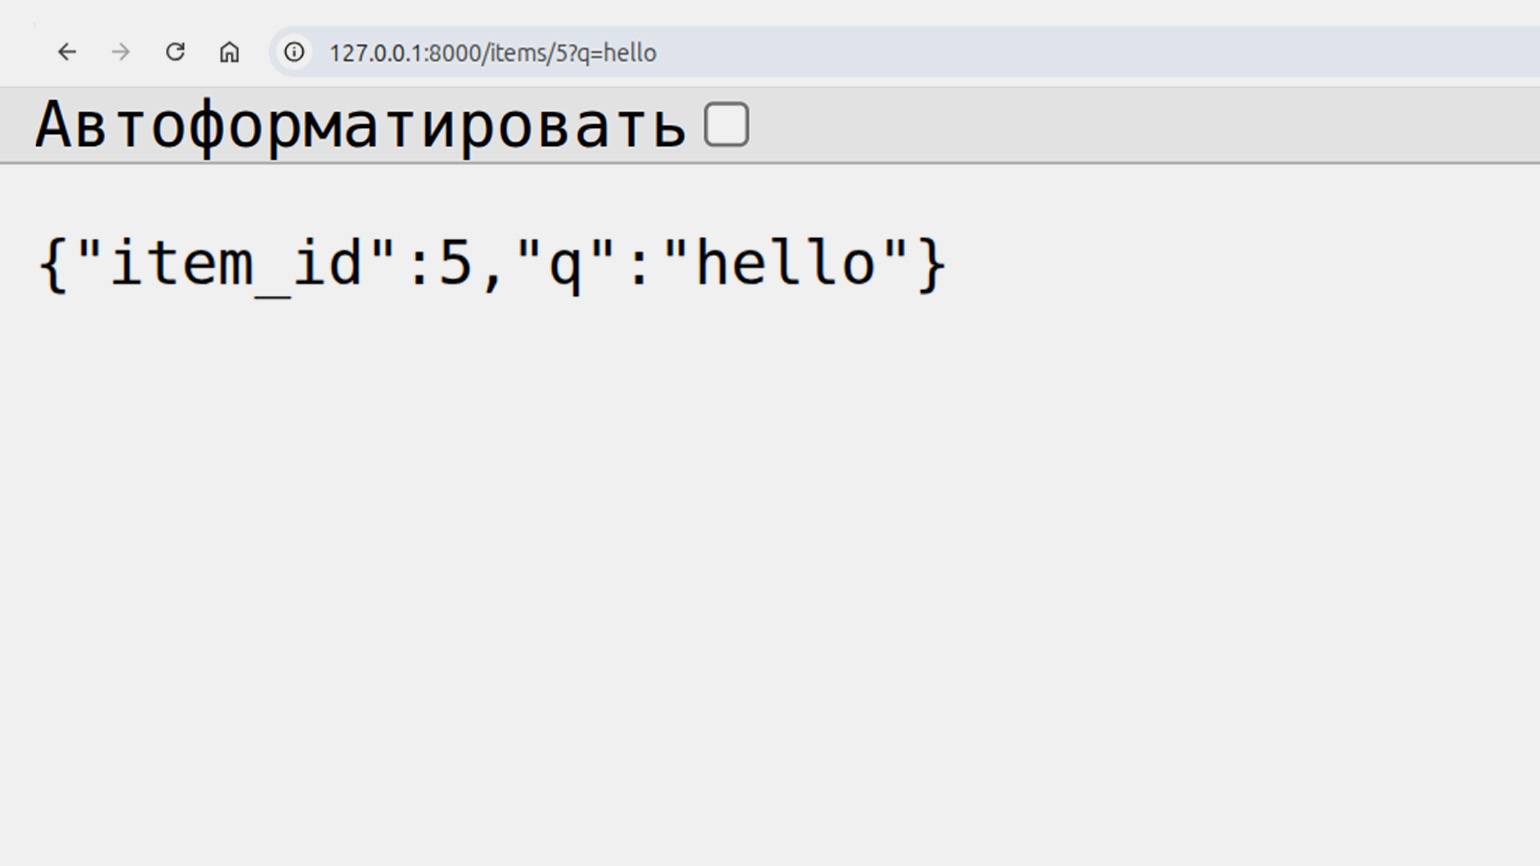Click the "q" key in JSON
1540x866 pixels.
point(565,264)
